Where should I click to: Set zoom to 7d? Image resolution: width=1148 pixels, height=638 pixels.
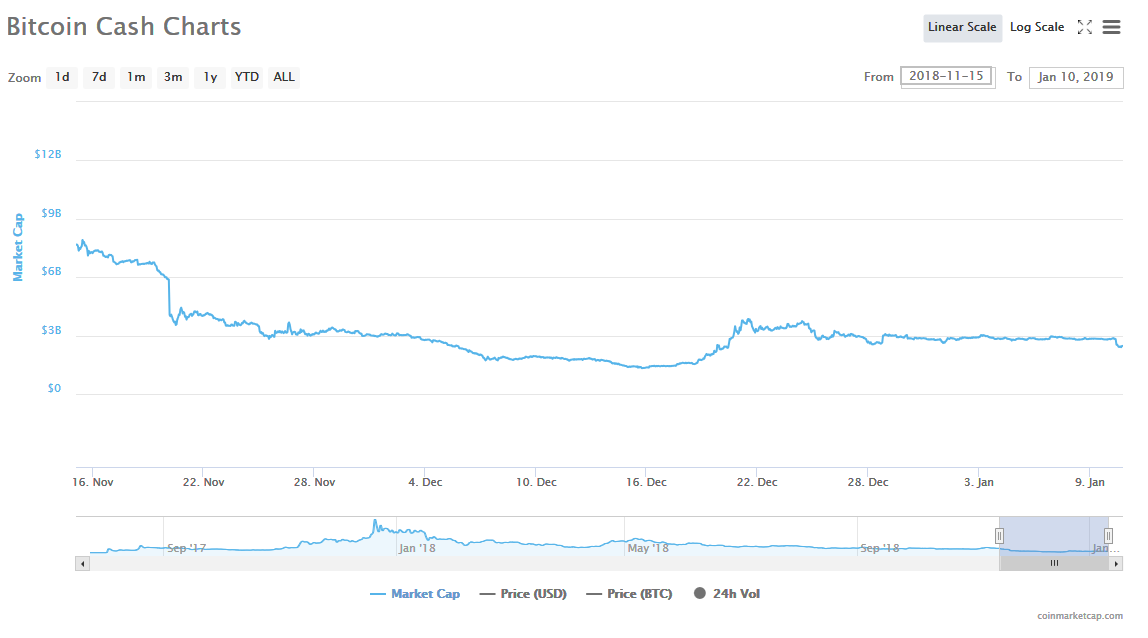tap(99, 77)
